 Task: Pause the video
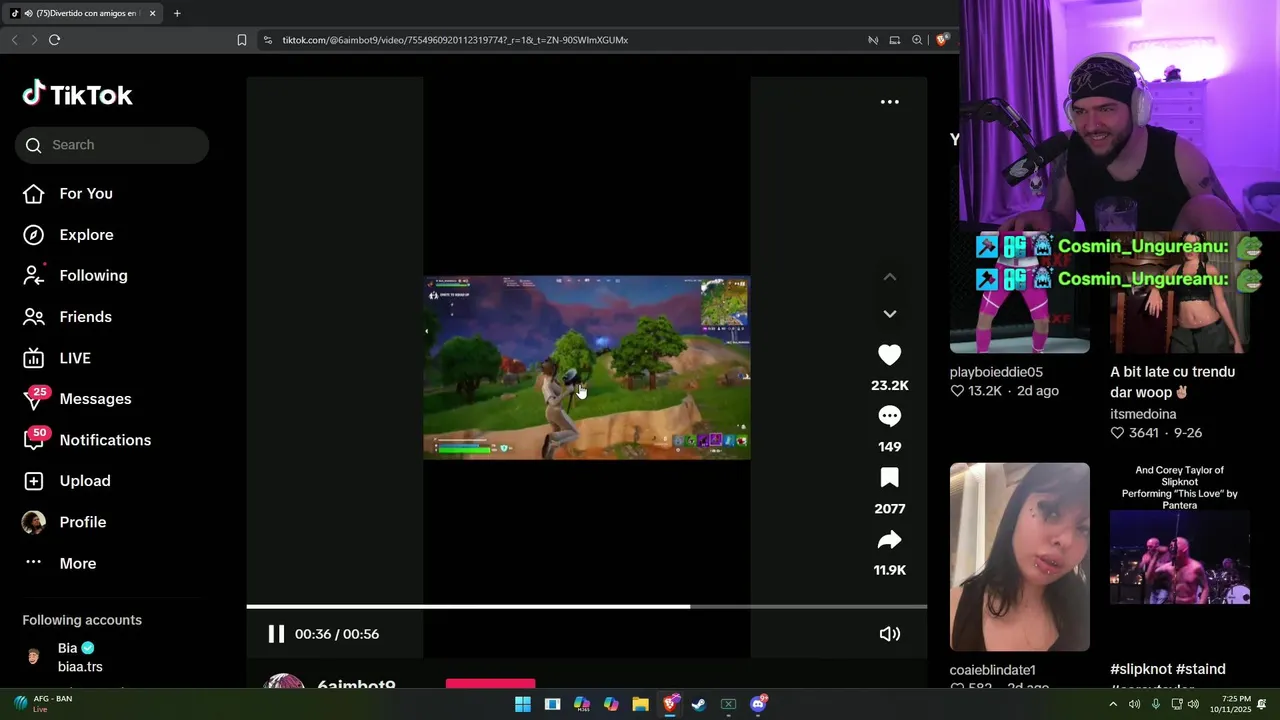(x=276, y=634)
